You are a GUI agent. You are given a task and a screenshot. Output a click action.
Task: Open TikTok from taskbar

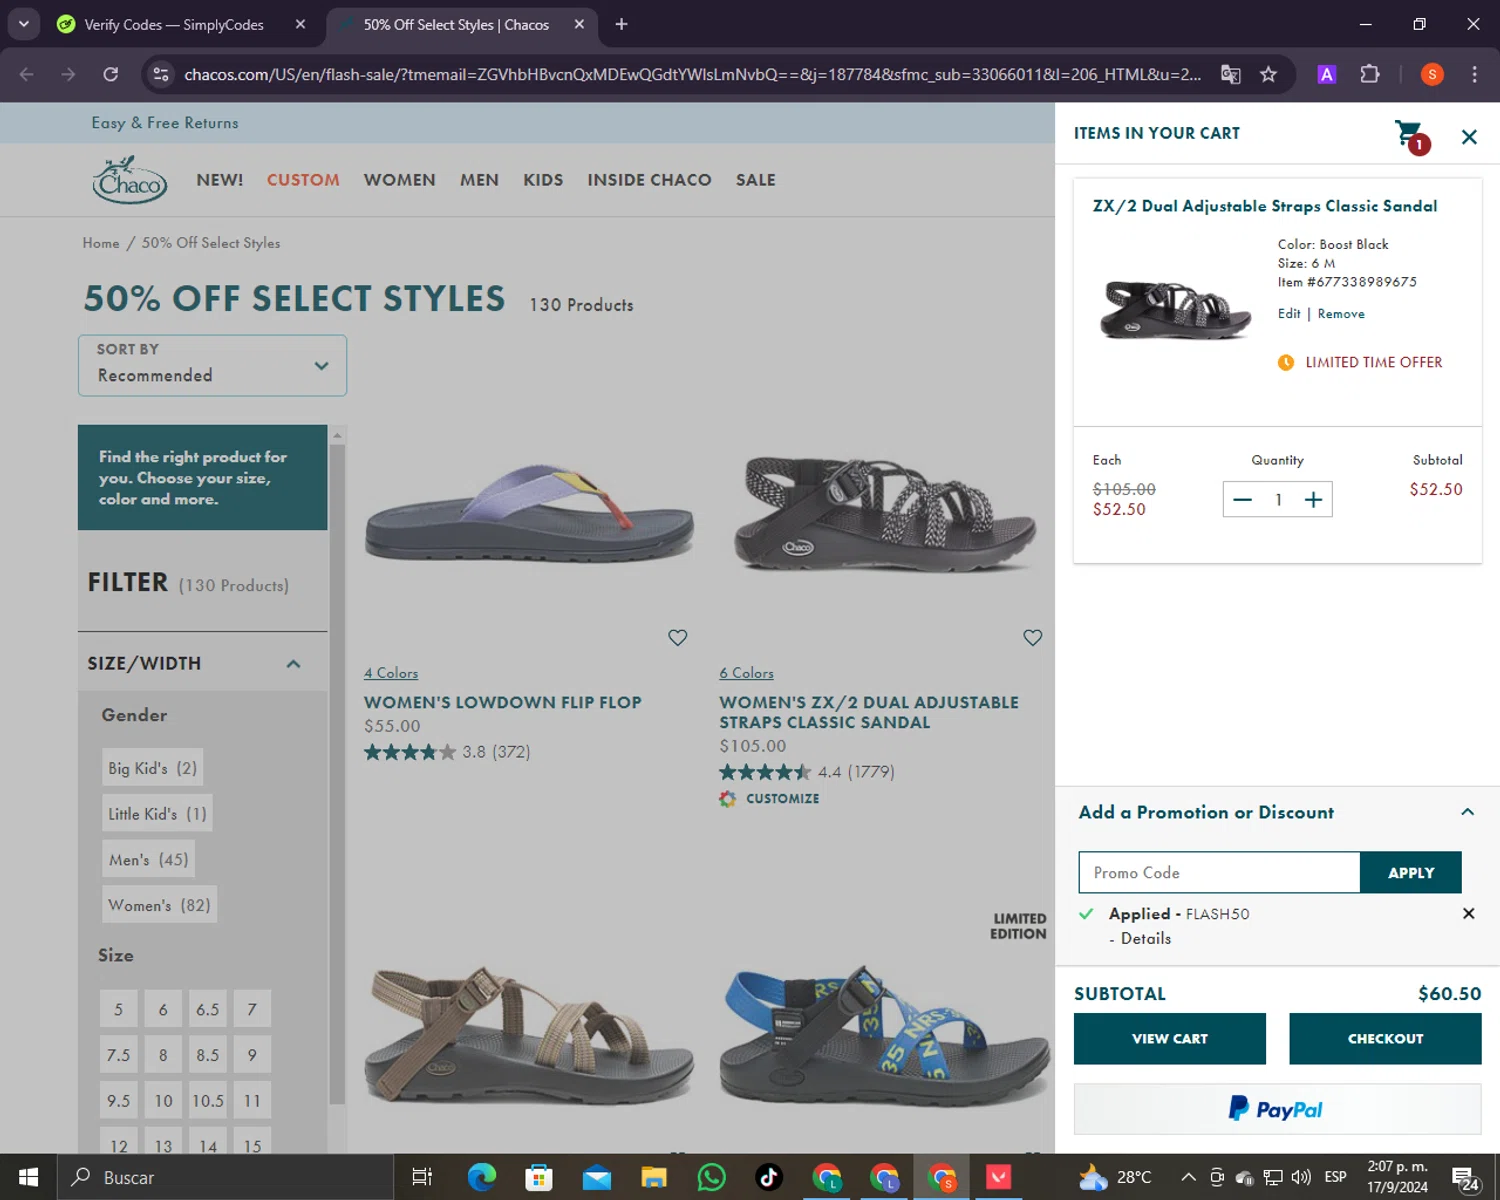(769, 1177)
